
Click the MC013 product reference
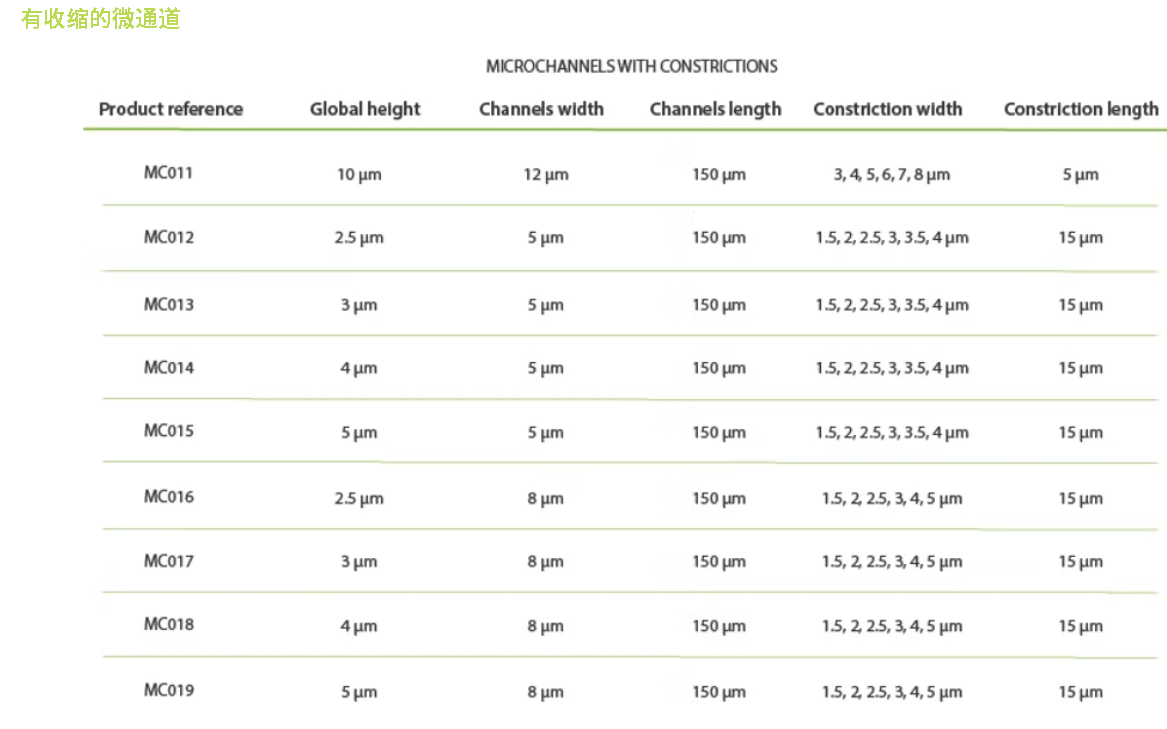point(168,304)
